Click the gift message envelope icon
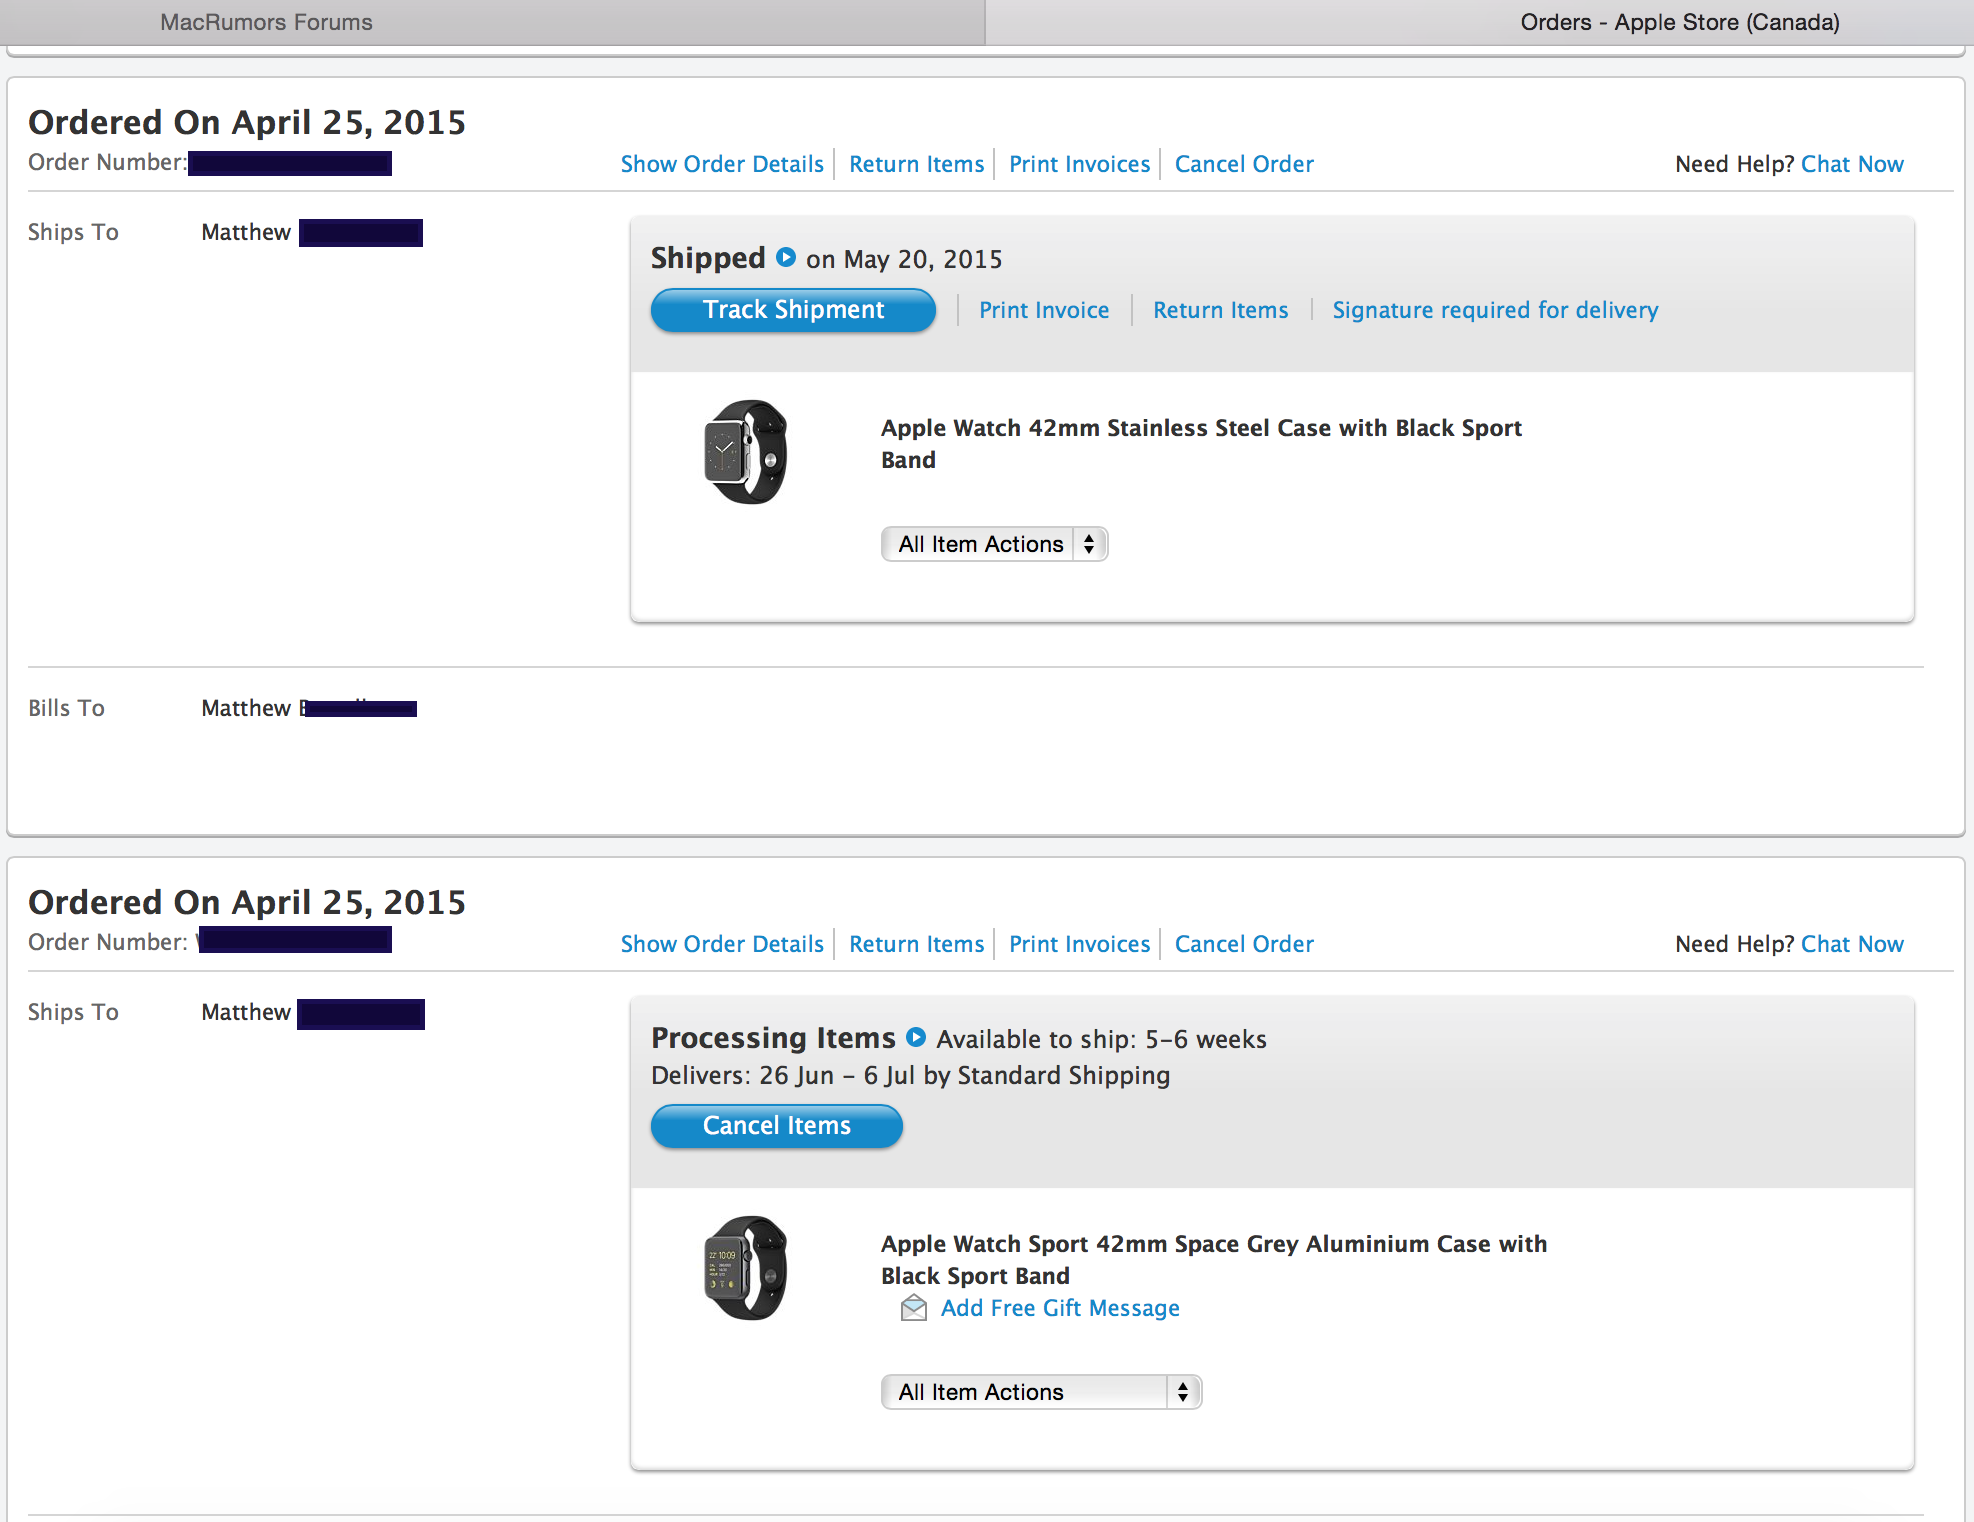Image resolution: width=1974 pixels, height=1522 pixels. tap(914, 1308)
